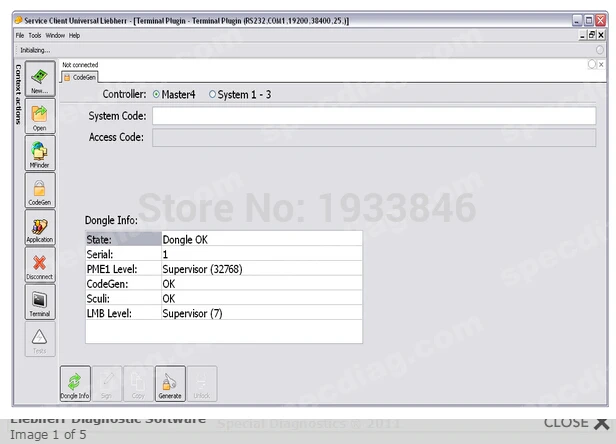This screenshot has width=616, height=444.
Task: Click the Generate code icon
Action: point(170,383)
